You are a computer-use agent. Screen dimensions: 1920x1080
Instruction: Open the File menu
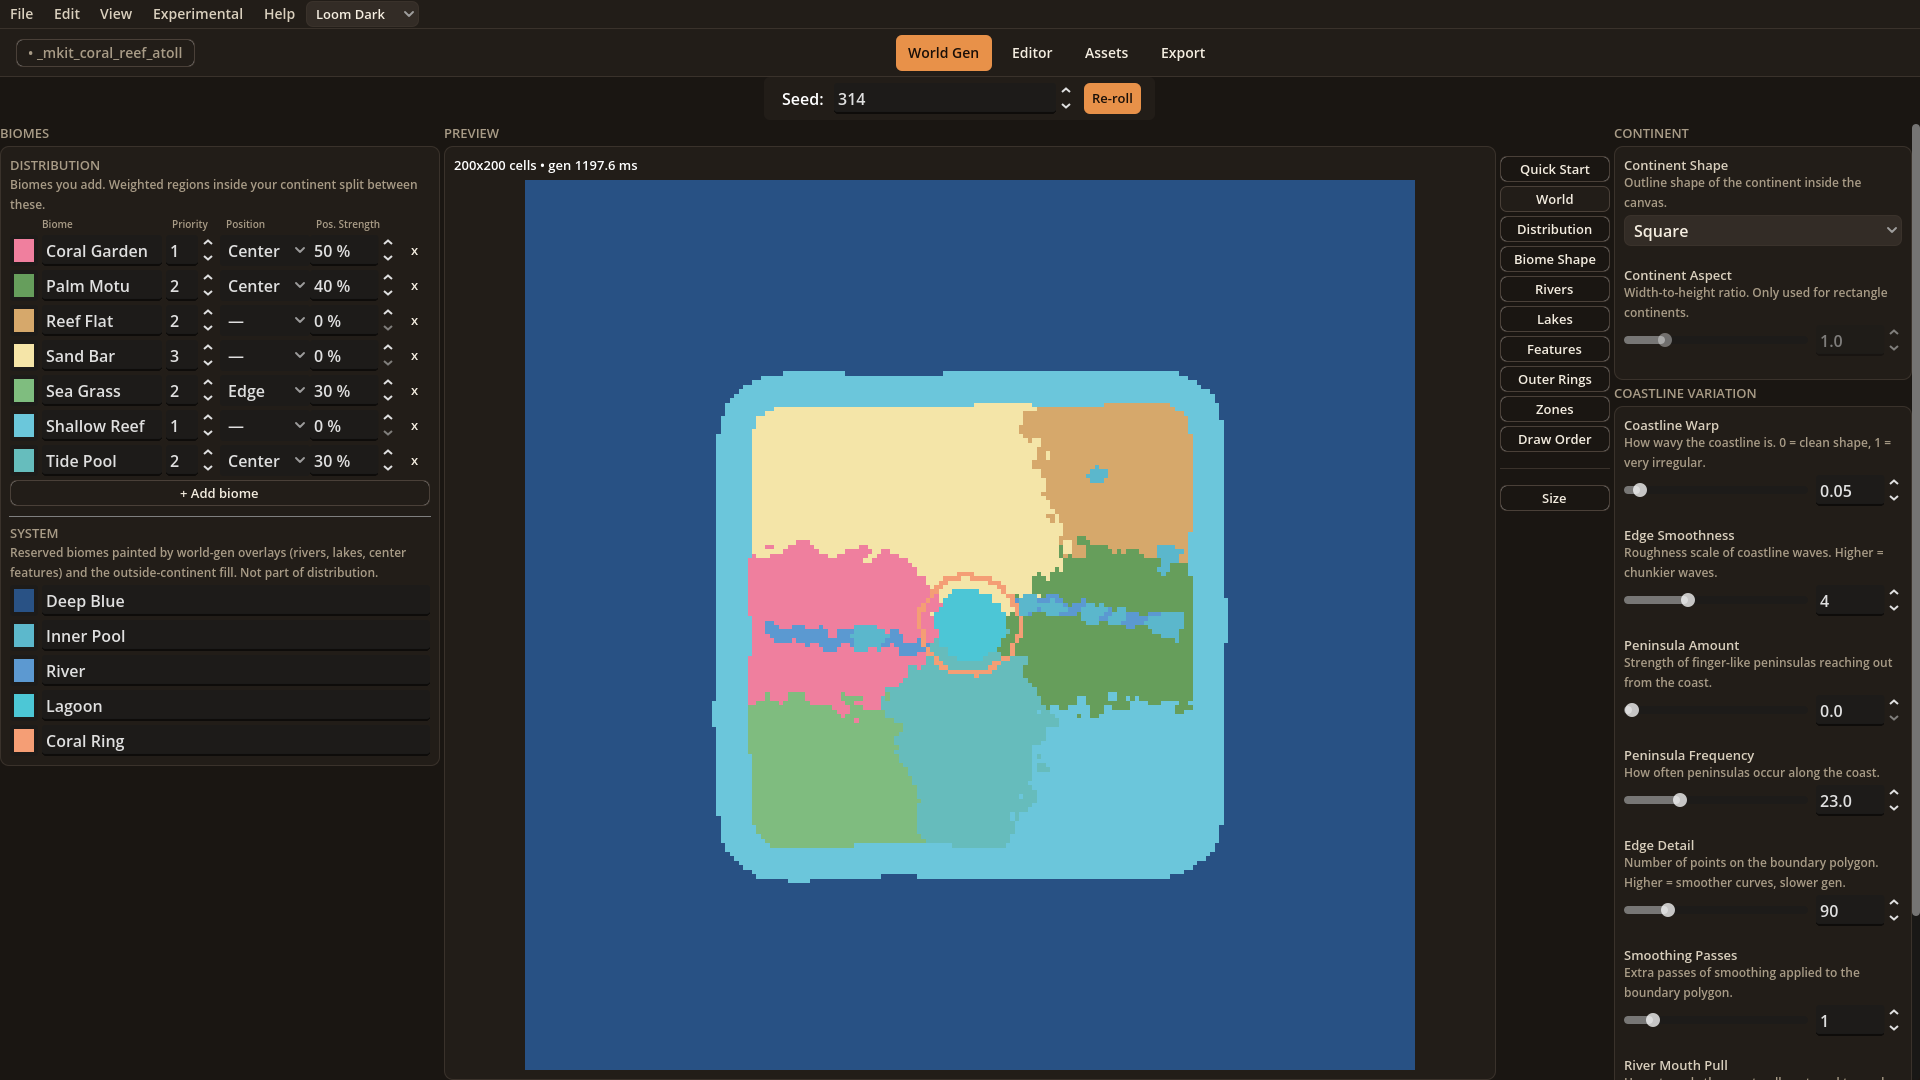(x=21, y=14)
